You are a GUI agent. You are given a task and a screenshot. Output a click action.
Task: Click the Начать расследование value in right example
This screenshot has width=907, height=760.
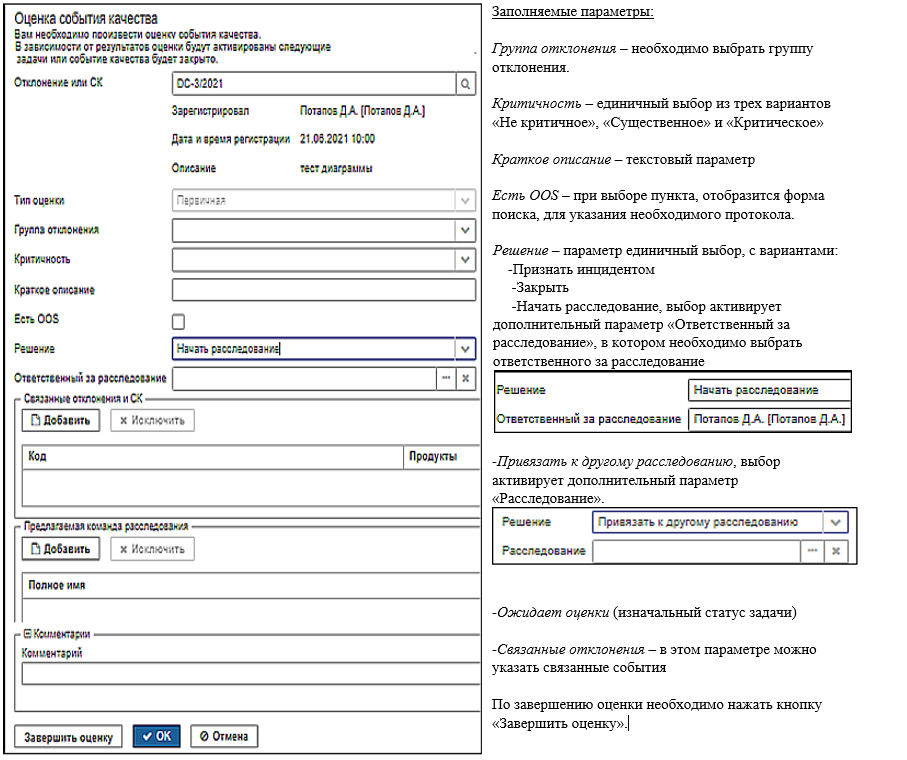pyautogui.click(x=756, y=390)
